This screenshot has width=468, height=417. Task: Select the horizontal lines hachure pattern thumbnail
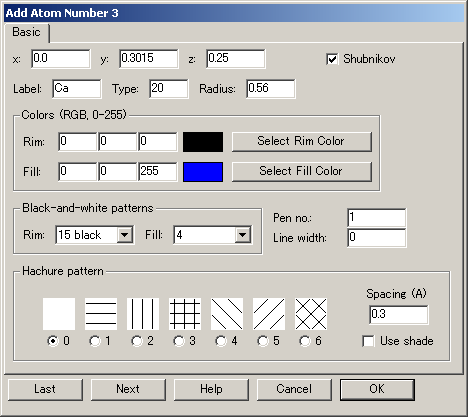(101, 314)
